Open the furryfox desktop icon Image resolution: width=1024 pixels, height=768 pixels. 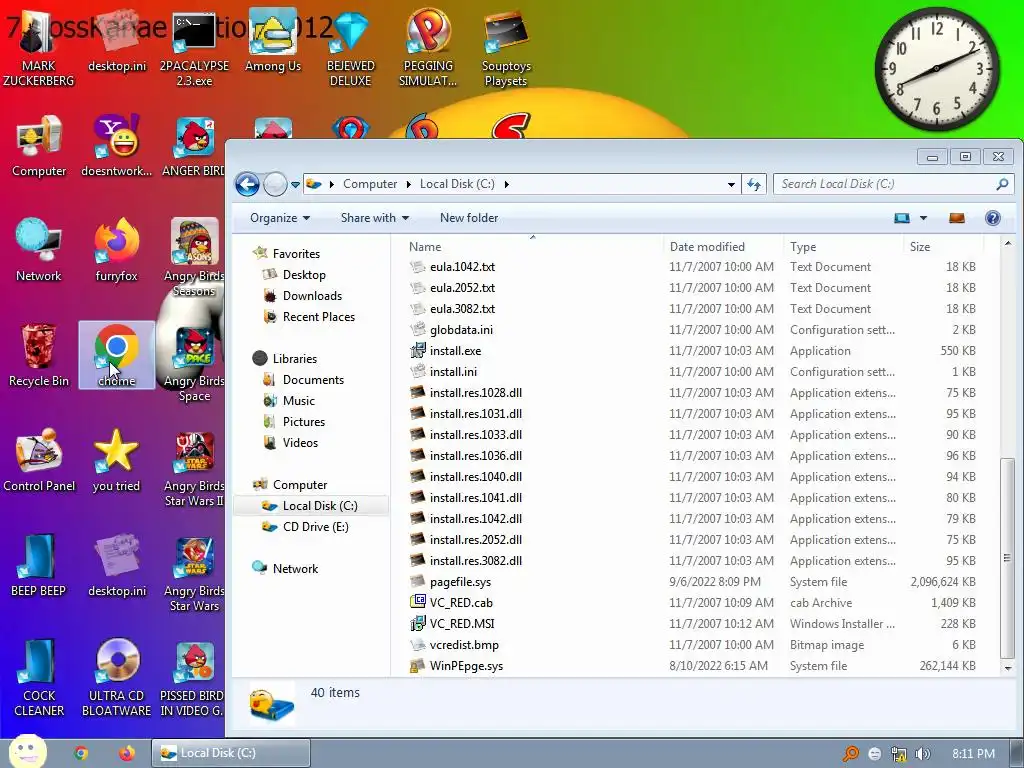116,249
